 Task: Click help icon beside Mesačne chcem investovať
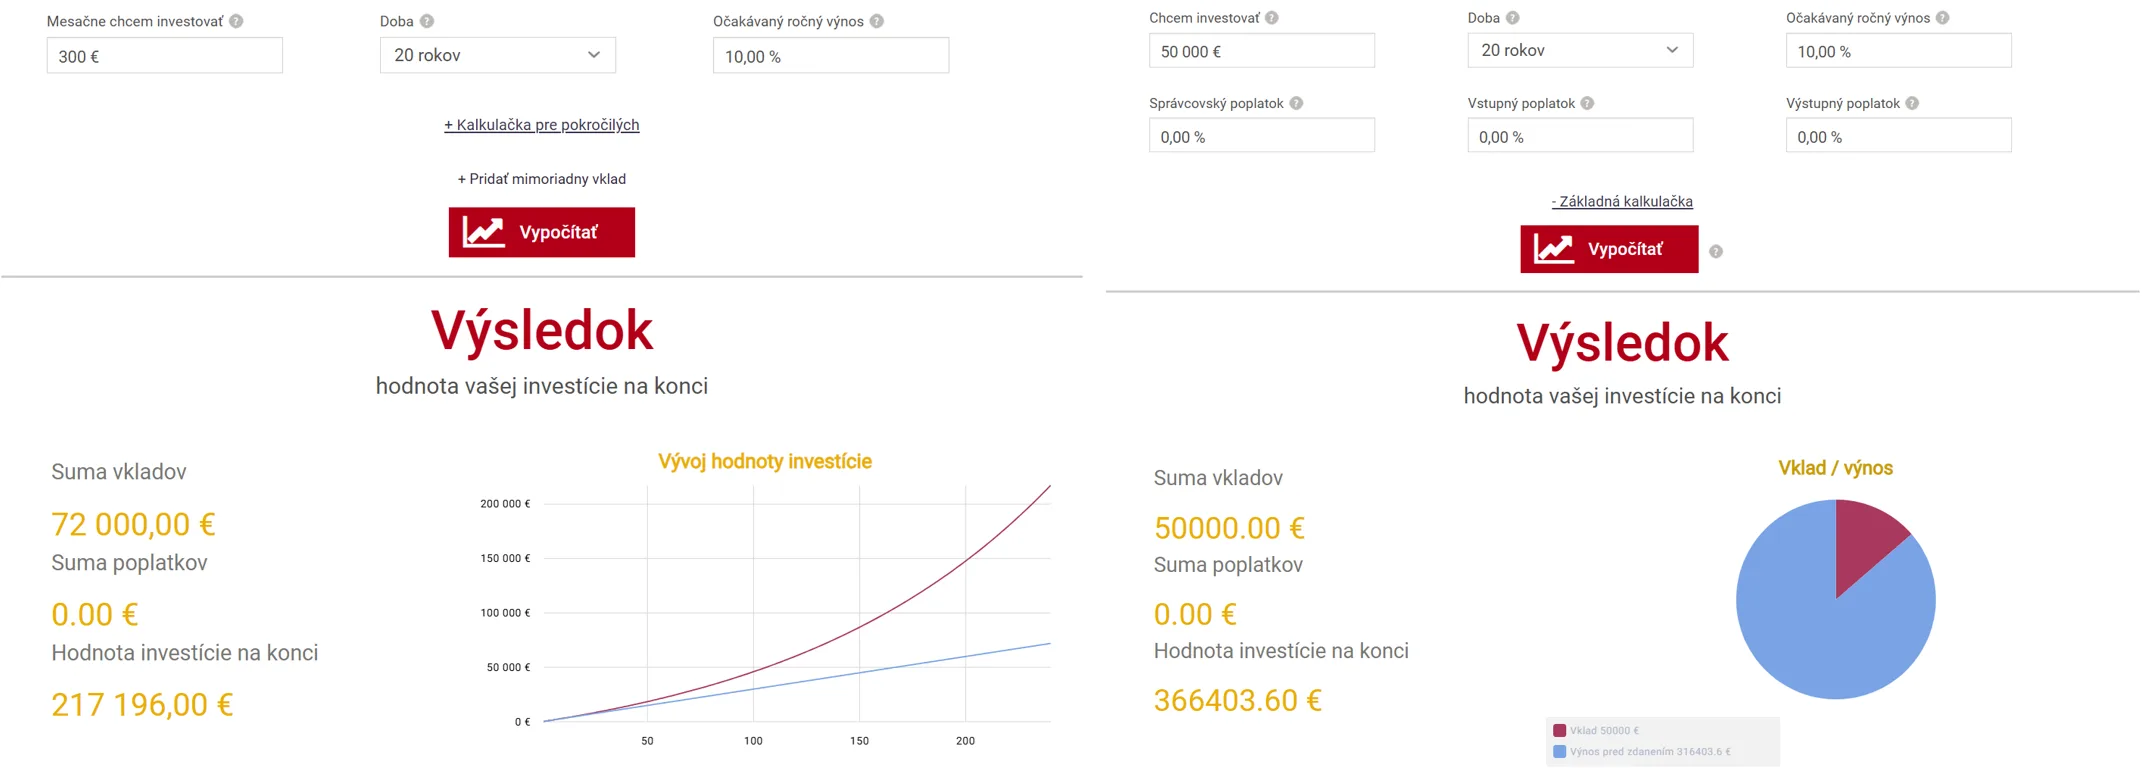point(236,21)
